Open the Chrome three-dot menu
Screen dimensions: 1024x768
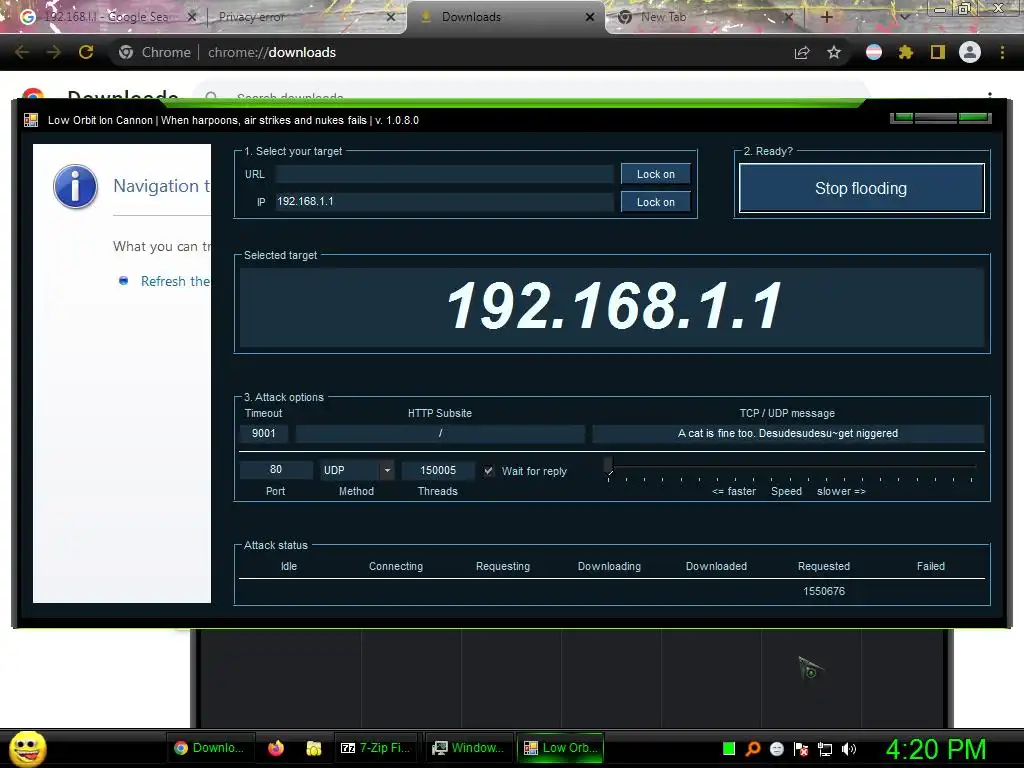pos(1002,52)
